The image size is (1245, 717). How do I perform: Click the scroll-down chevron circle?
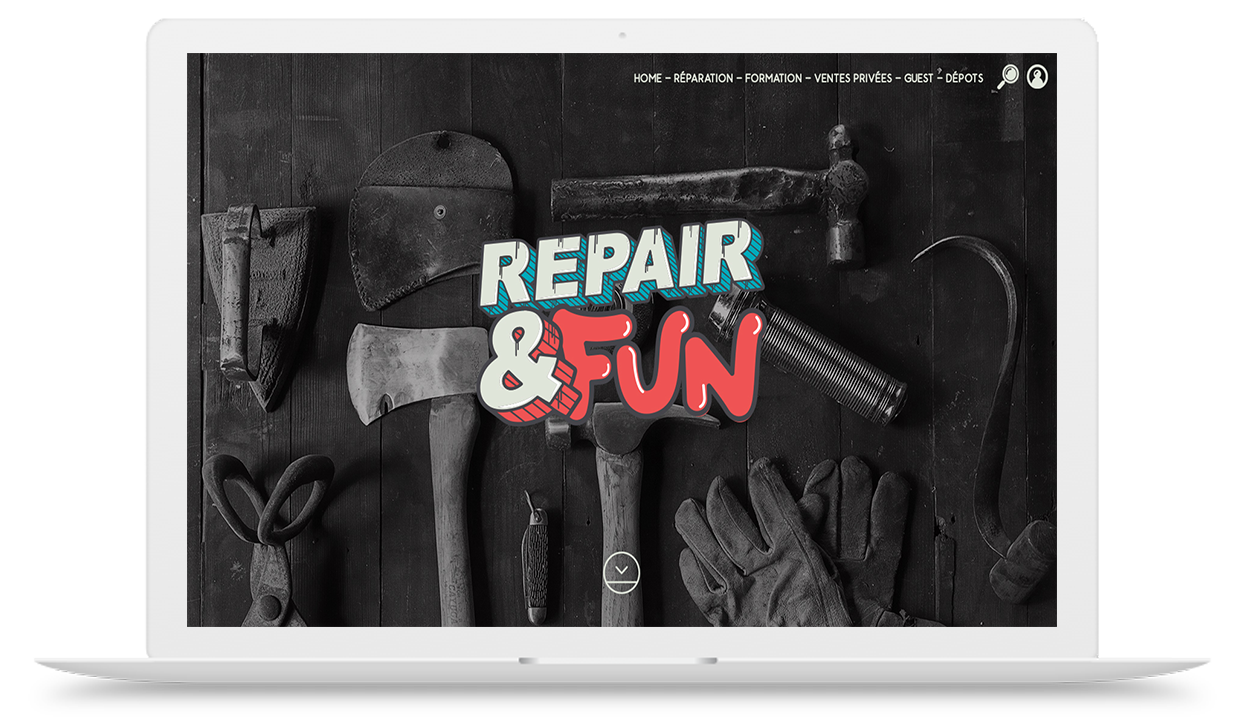click(621, 573)
